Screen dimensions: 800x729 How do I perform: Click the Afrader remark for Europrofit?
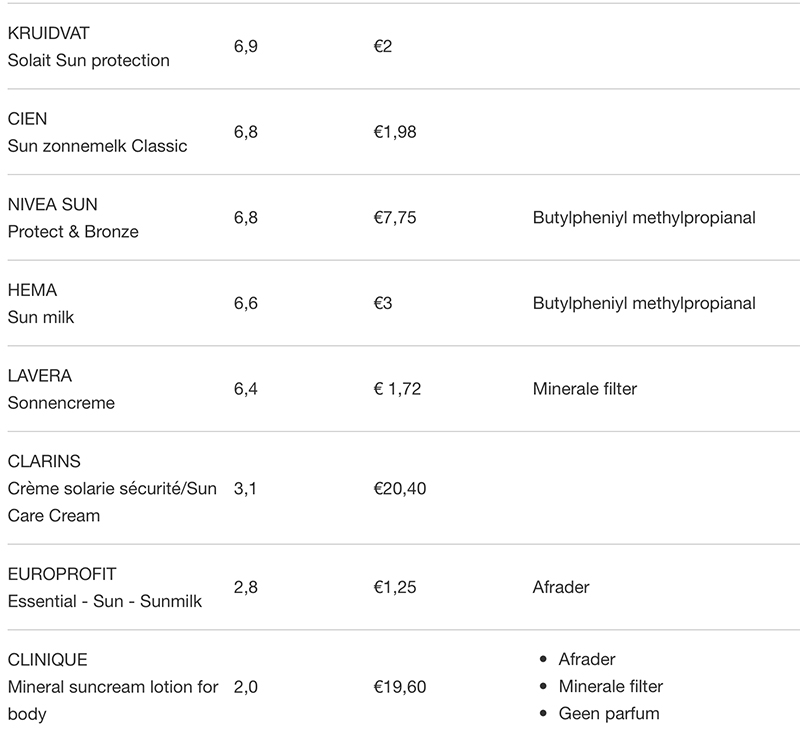pos(561,588)
